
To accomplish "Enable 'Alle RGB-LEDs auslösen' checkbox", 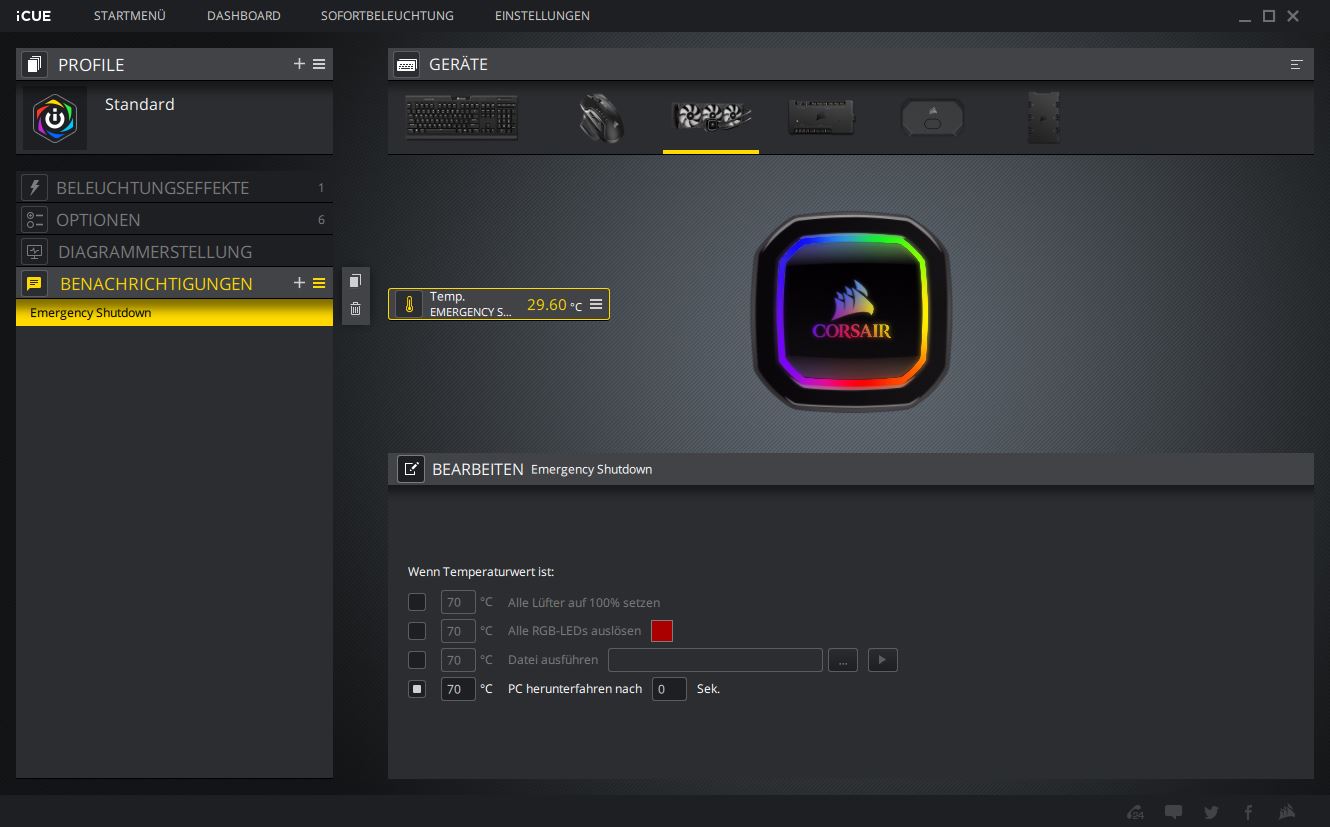I will [x=417, y=631].
